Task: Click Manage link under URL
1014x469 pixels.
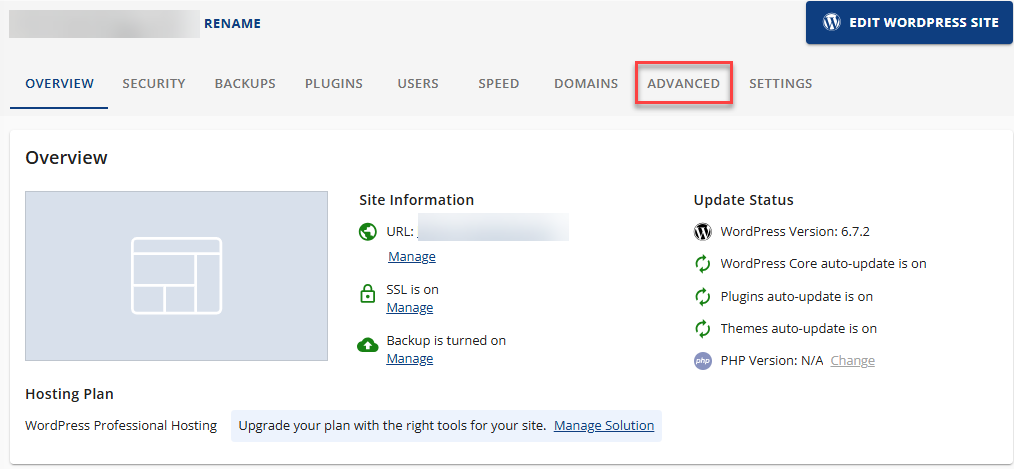Action: (412, 257)
